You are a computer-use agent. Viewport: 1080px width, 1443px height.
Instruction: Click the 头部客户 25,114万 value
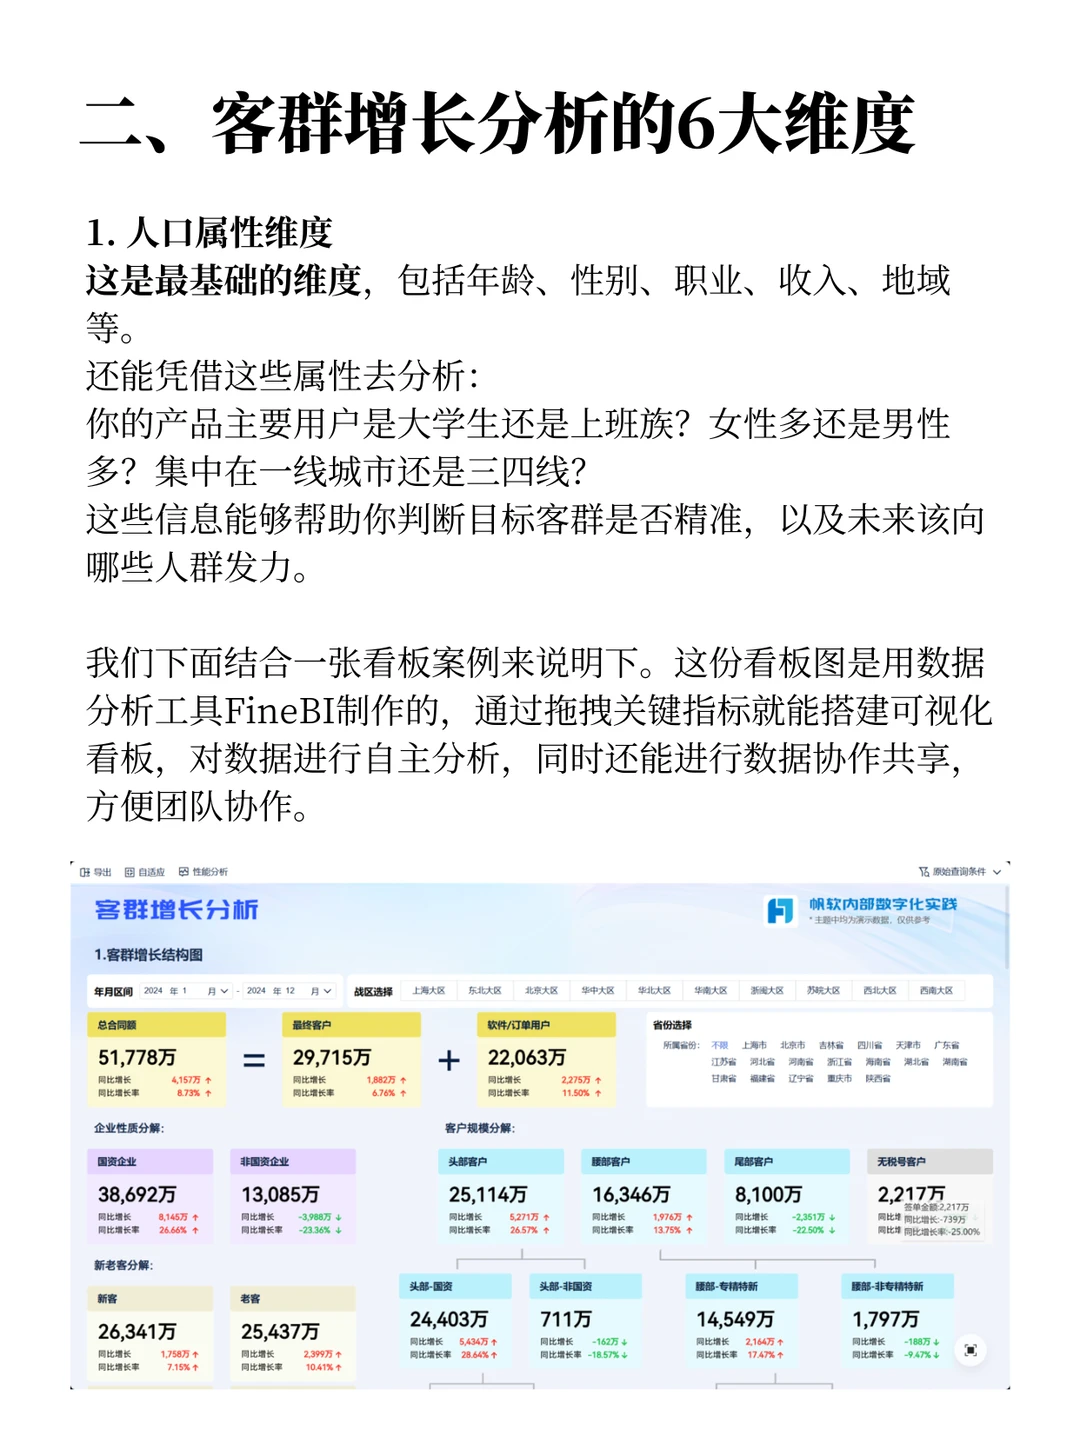coord(488,1194)
